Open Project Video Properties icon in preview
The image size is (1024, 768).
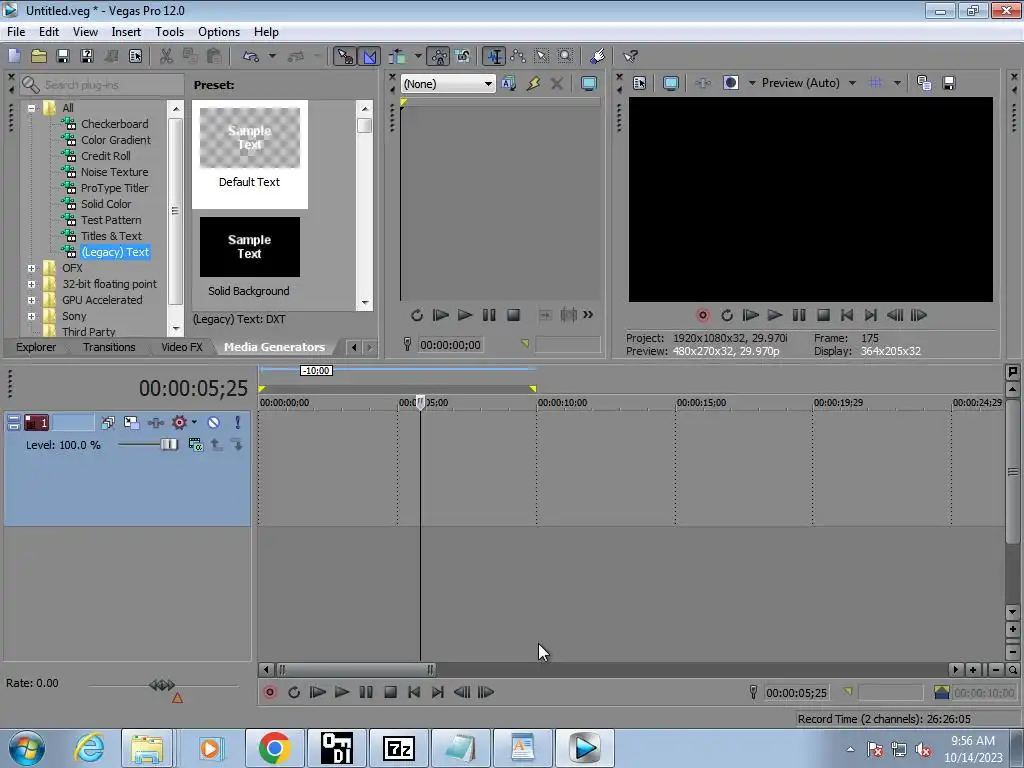[639, 83]
